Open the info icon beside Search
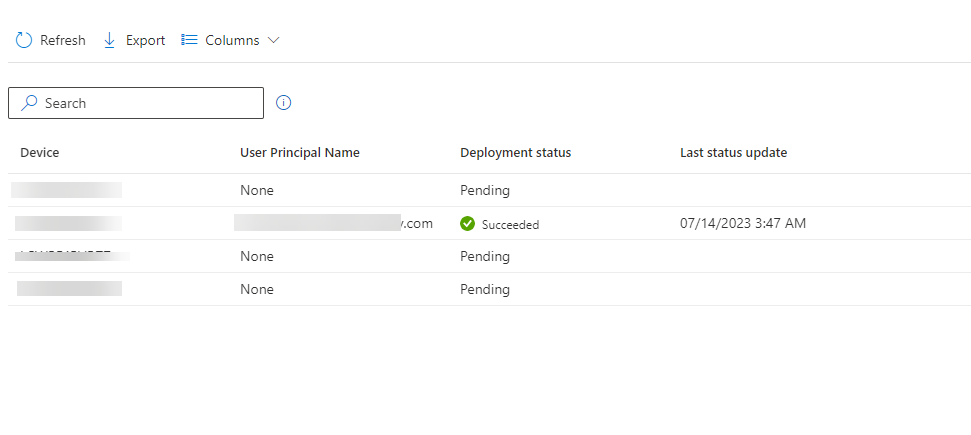The height and width of the screenshot is (435, 971). click(284, 103)
